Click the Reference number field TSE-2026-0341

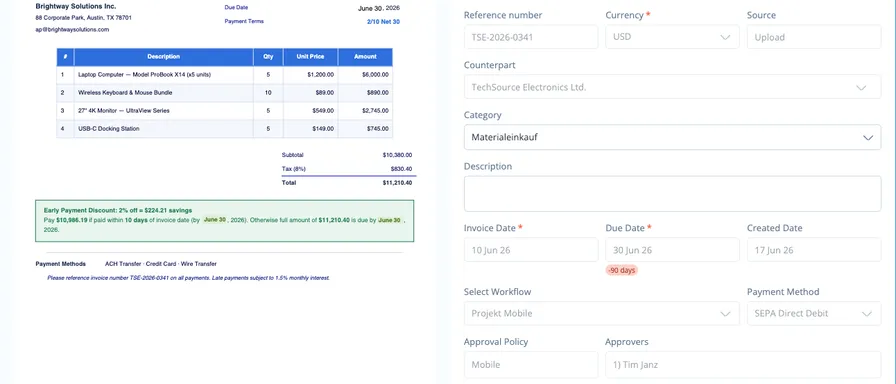click(x=531, y=37)
